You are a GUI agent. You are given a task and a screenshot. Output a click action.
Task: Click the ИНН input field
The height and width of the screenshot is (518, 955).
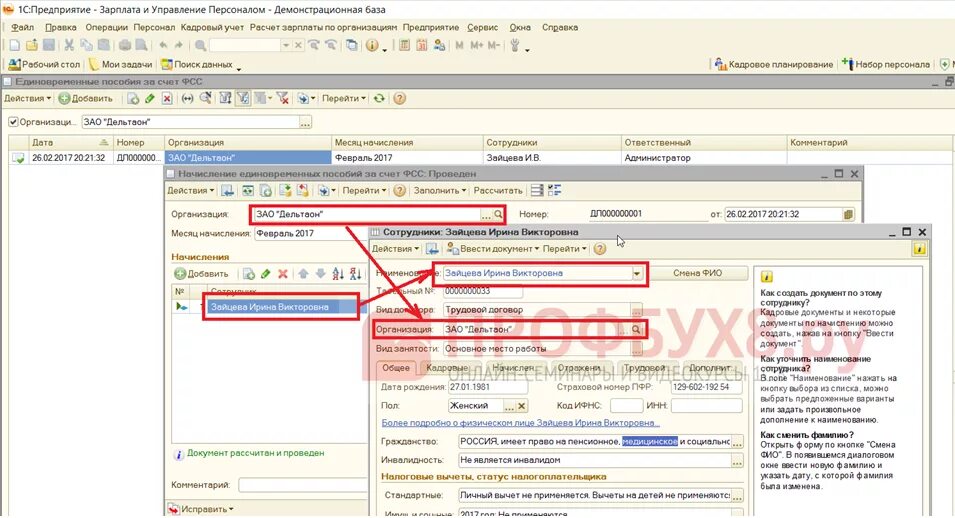[x=707, y=405]
